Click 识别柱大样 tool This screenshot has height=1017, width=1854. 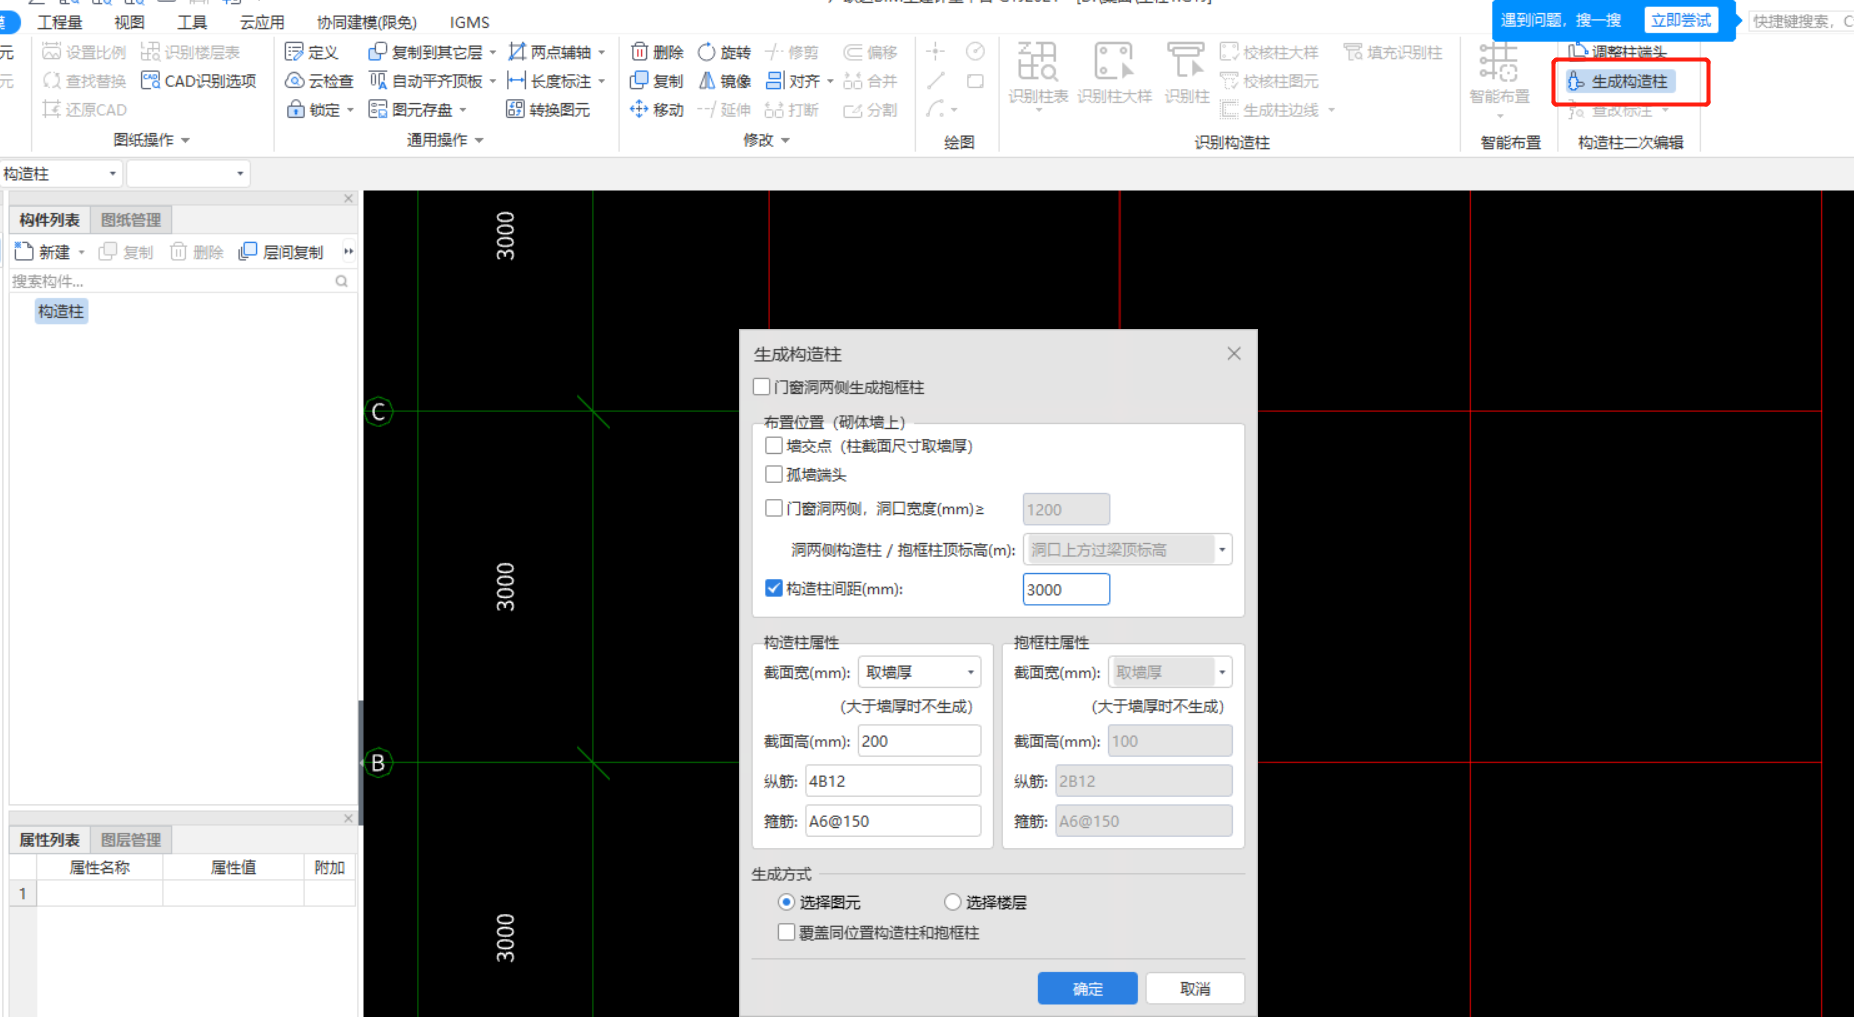(x=1114, y=73)
